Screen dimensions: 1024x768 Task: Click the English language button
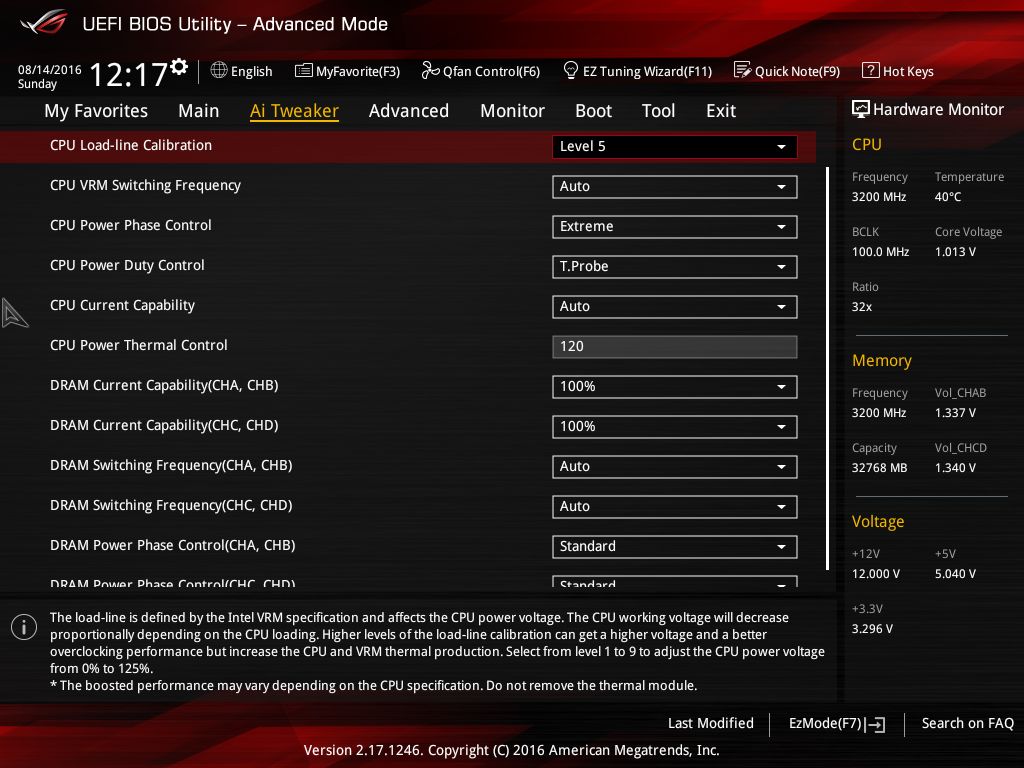point(242,71)
